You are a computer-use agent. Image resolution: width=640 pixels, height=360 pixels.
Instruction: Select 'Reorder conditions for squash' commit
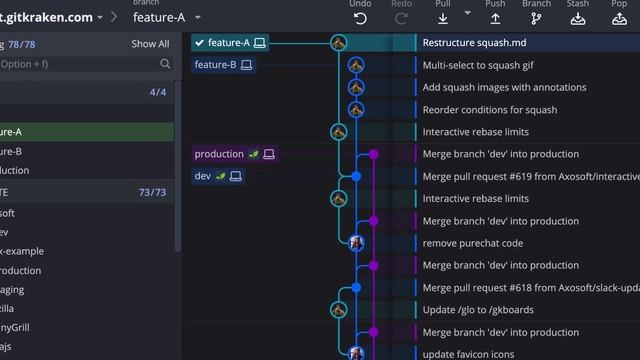click(x=490, y=109)
